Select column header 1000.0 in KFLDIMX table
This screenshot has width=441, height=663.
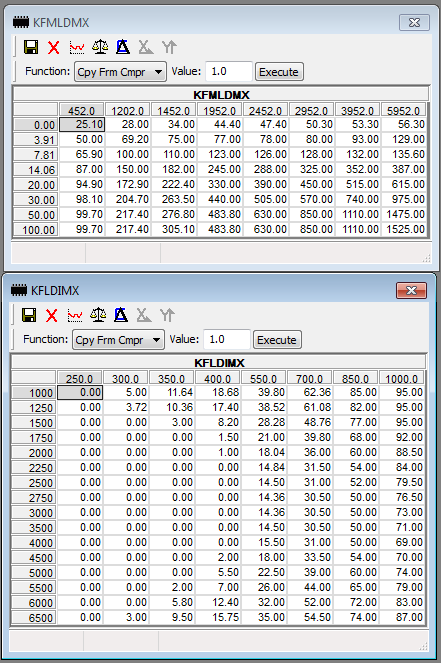[x=402, y=378]
